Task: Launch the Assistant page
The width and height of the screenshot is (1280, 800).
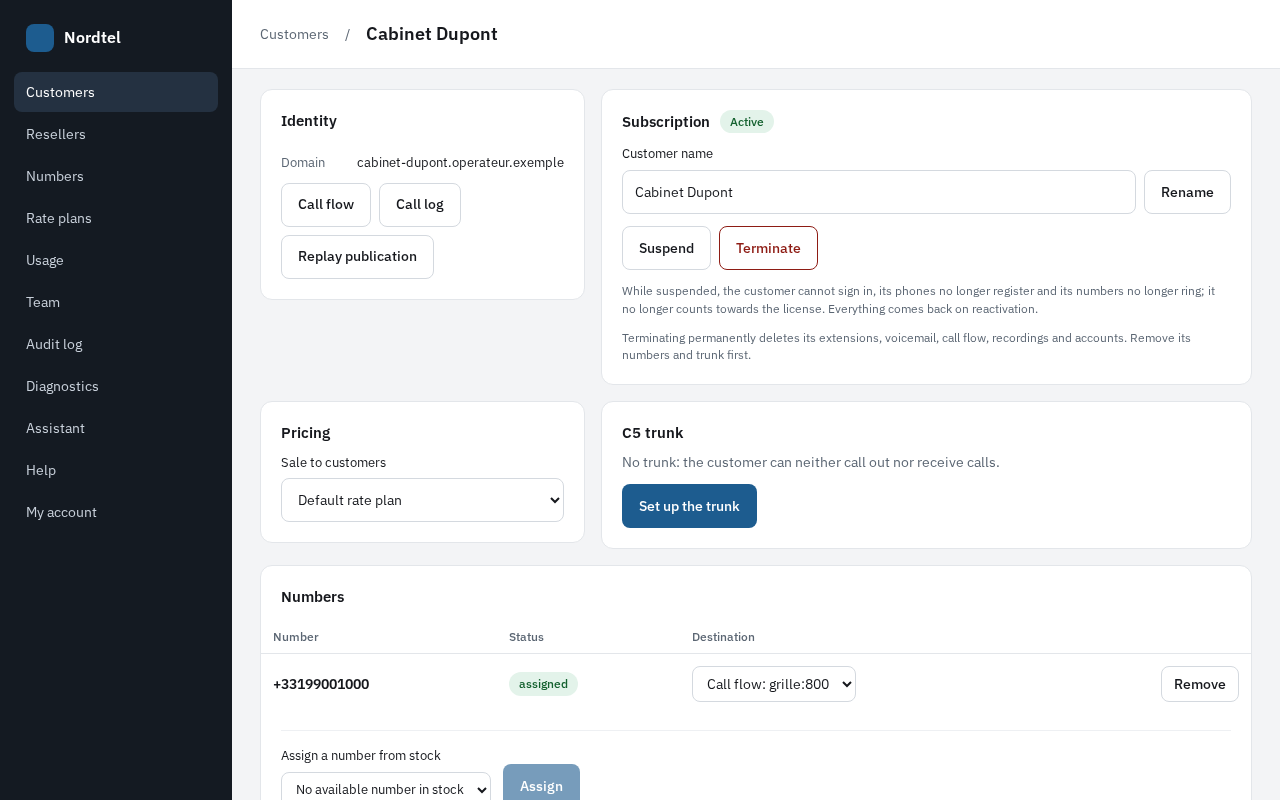Action: tap(116, 428)
